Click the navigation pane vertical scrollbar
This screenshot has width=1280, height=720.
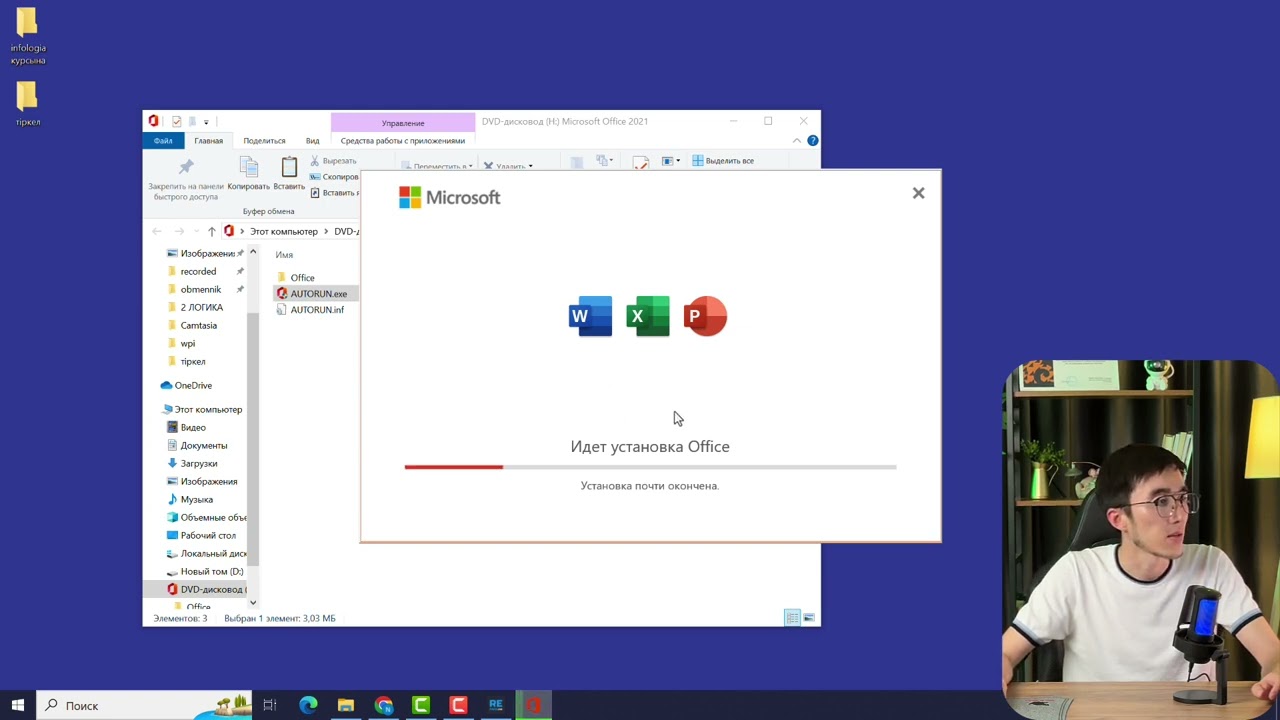pyautogui.click(x=253, y=440)
